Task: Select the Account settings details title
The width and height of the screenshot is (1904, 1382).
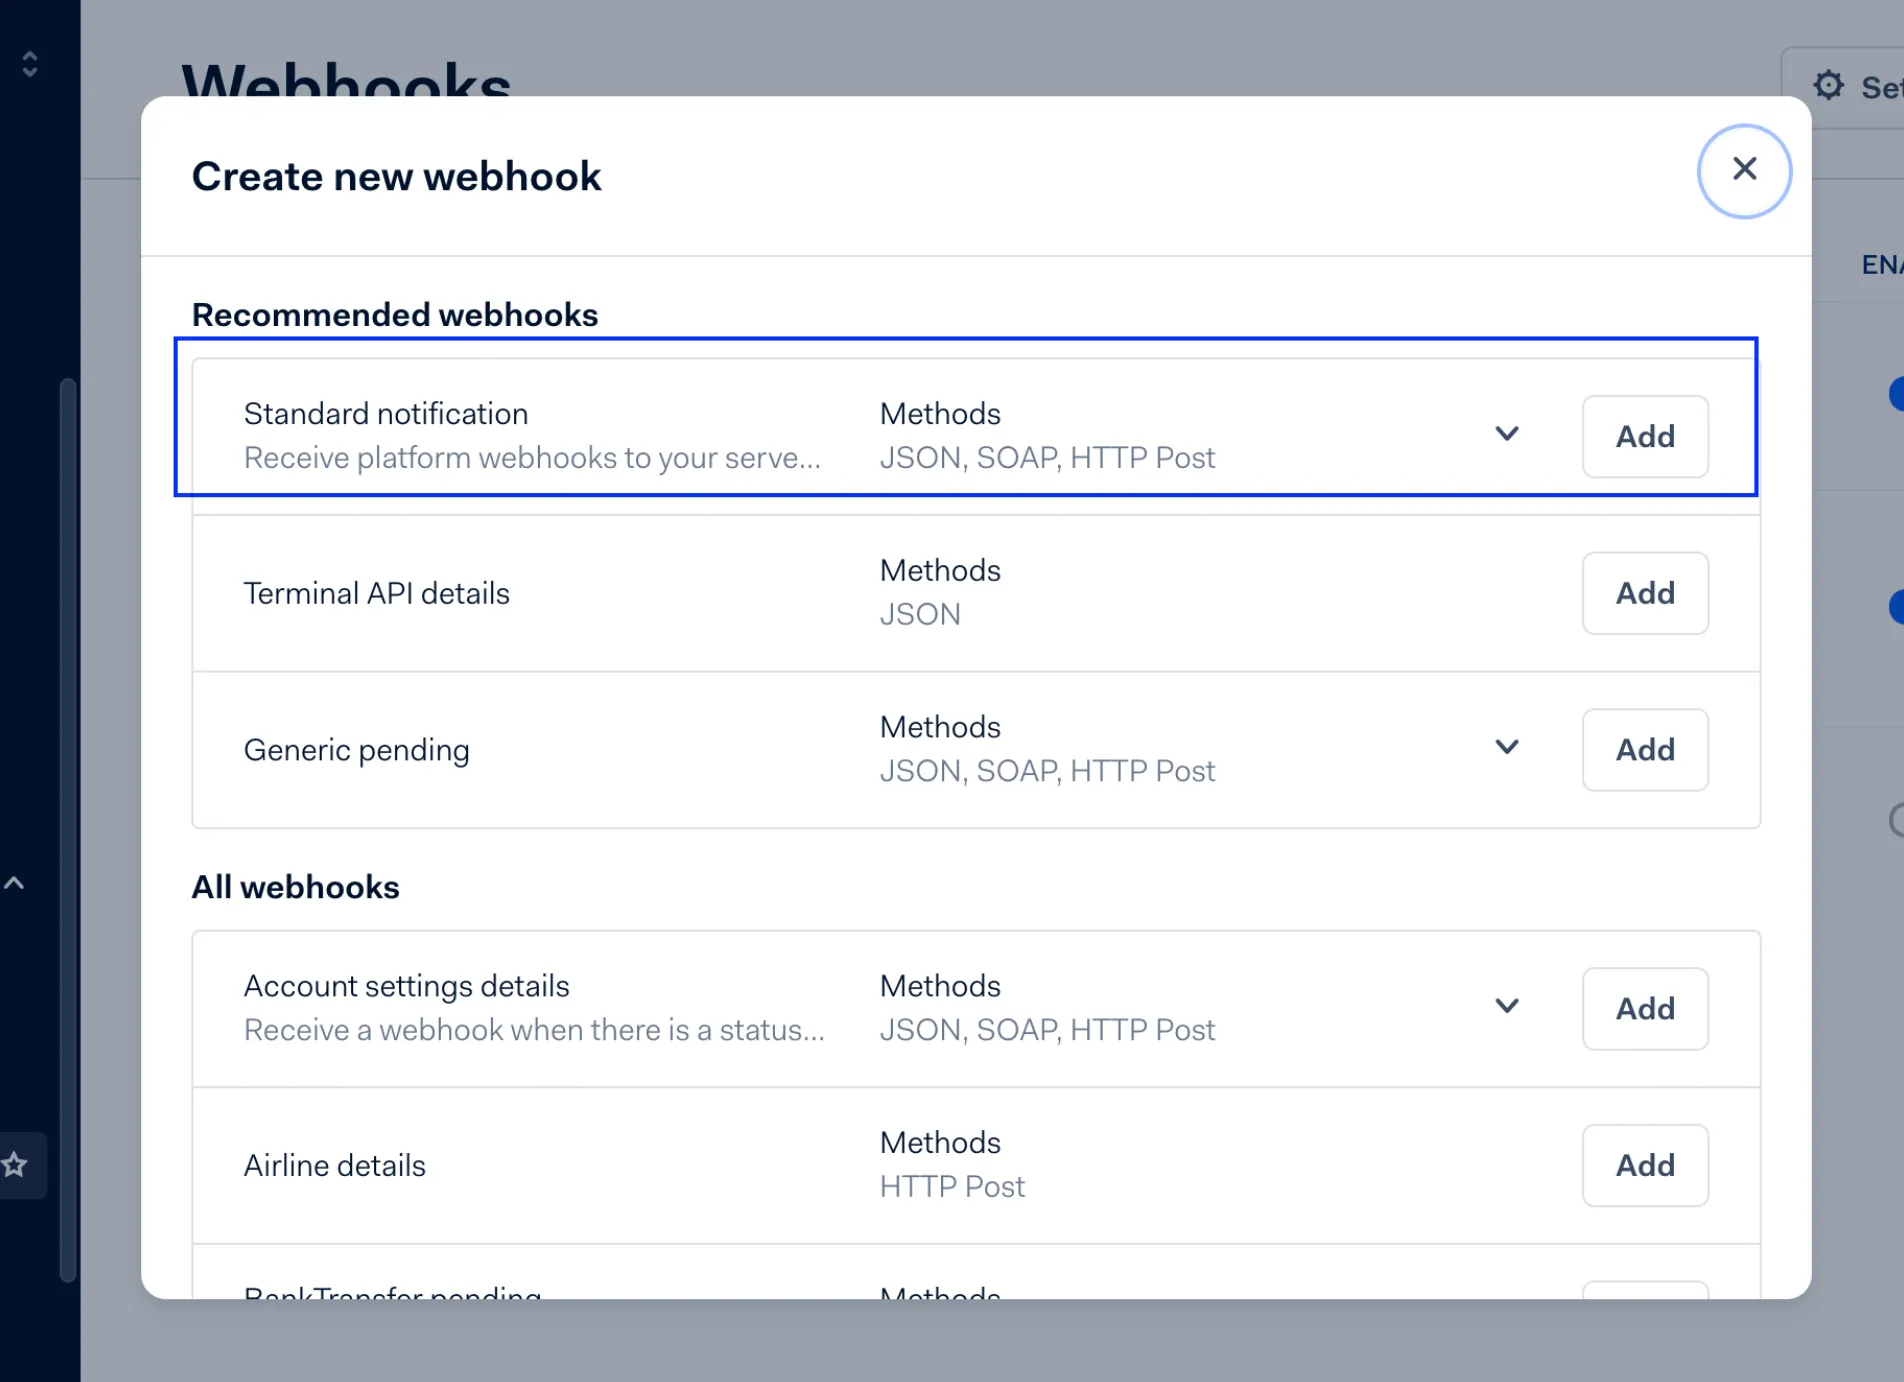Action: coord(407,986)
